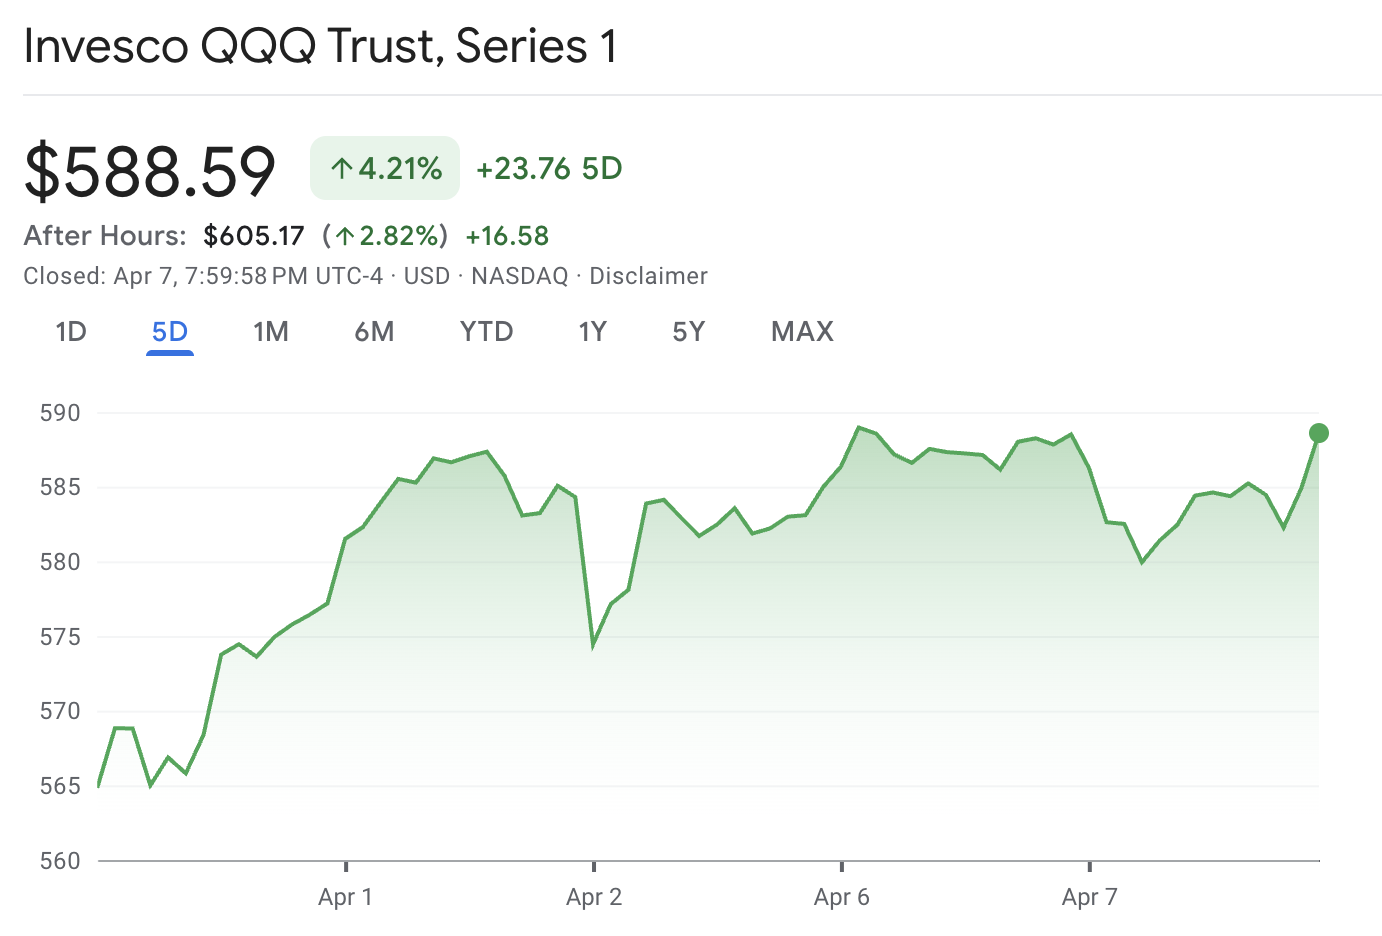Click the Invesco QQQ Trust title
This screenshot has height=936, width=1382.
click(322, 45)
